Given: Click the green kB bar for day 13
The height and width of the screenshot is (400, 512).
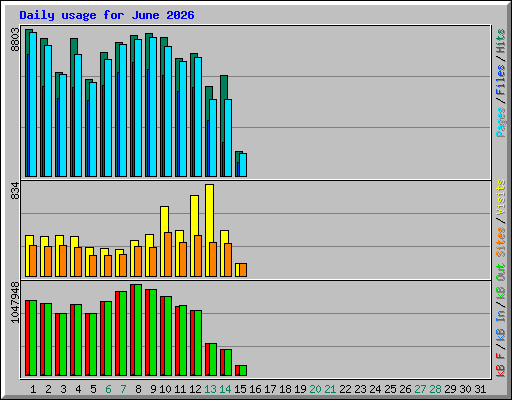Looking at the screenshot, I should click(x=213, y=359).
